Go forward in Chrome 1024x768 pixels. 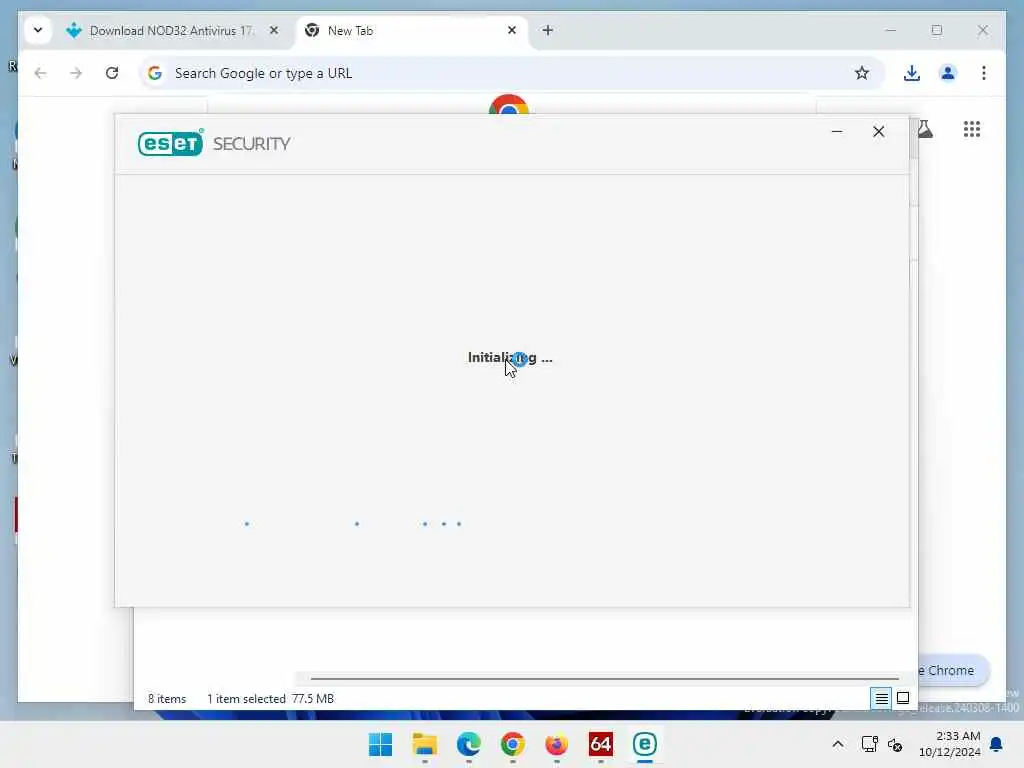tap(76, 73)
